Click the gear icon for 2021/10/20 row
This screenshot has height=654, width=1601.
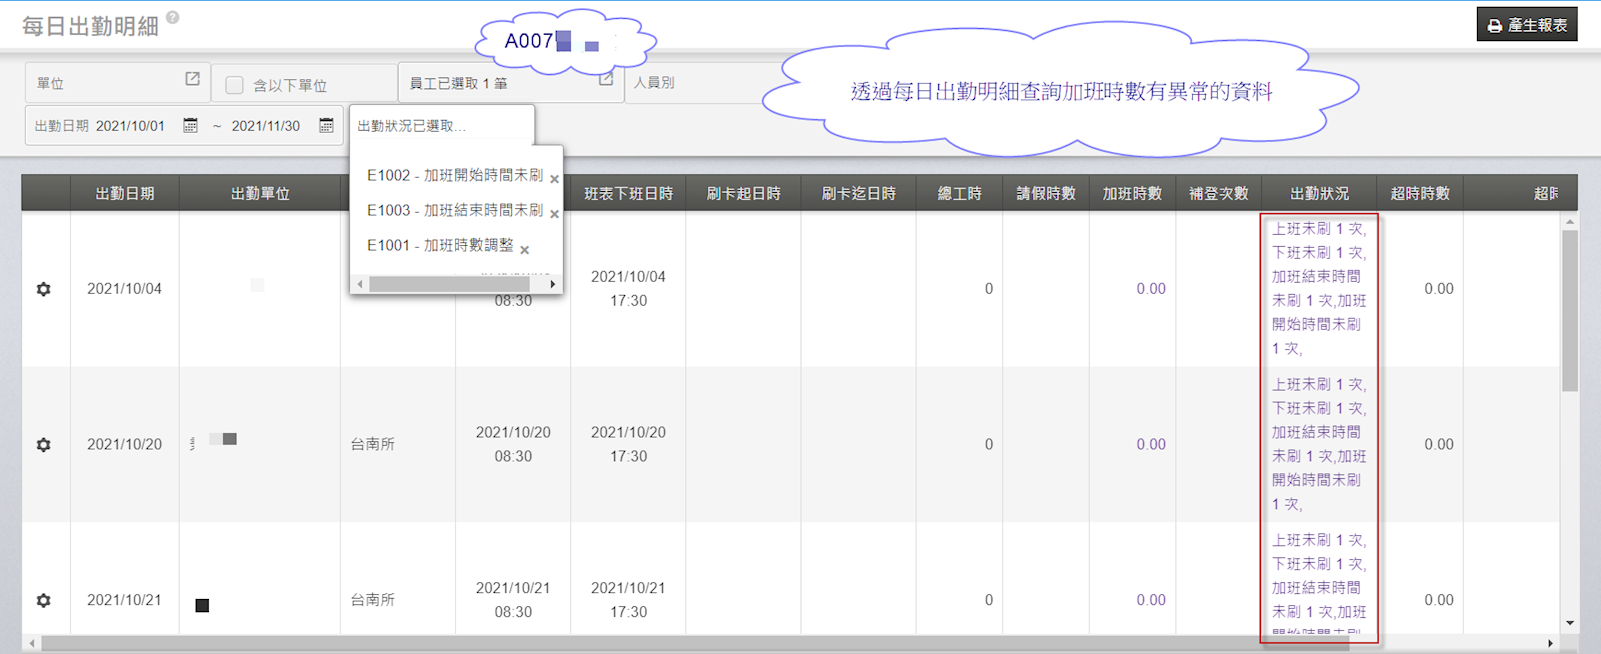(44, 445)
